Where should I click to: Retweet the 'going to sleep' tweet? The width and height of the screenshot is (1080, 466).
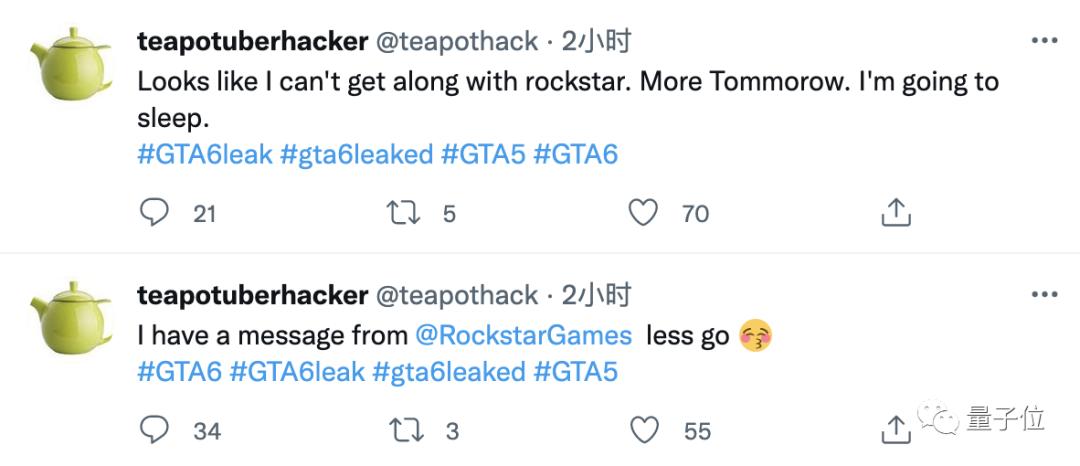pyautogui.click(x=404, y=213)
